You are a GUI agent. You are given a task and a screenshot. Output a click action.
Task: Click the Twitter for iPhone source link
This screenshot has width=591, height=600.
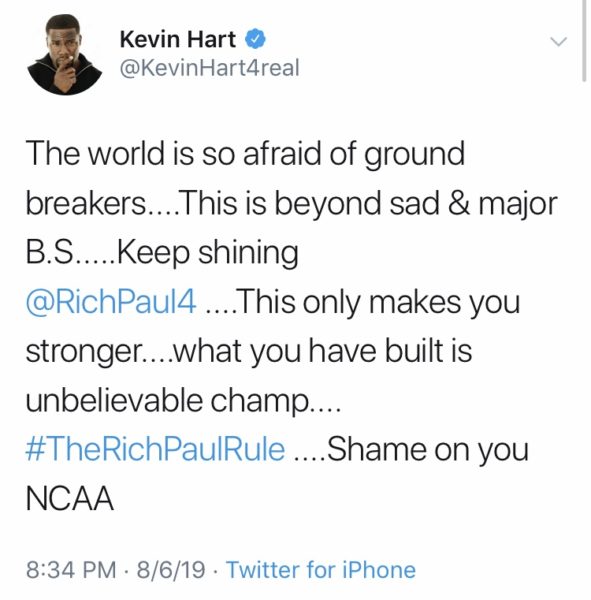(321, 570)
